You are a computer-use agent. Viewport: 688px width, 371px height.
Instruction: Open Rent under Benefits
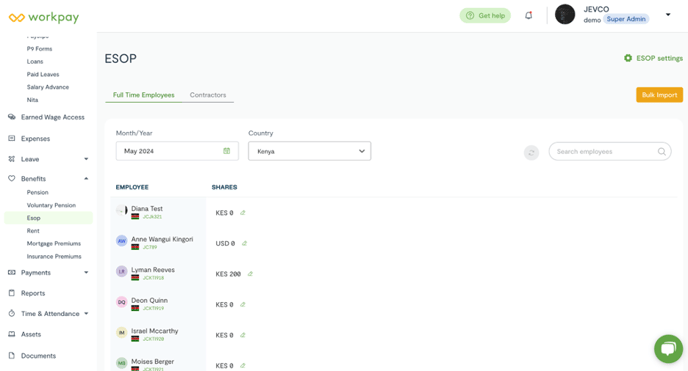click(33, 231)
